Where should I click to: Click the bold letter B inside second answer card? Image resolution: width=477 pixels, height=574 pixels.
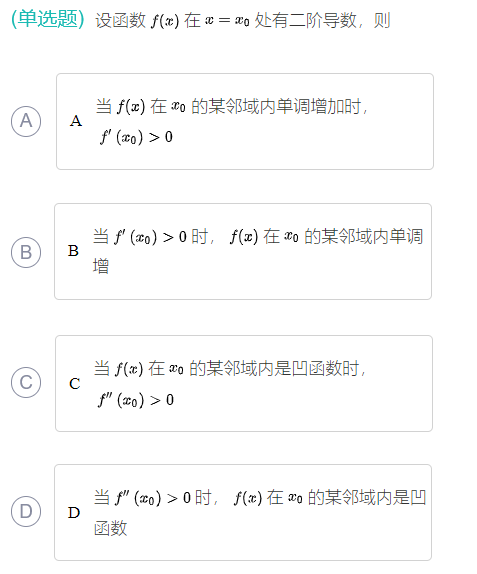point(73,251)
